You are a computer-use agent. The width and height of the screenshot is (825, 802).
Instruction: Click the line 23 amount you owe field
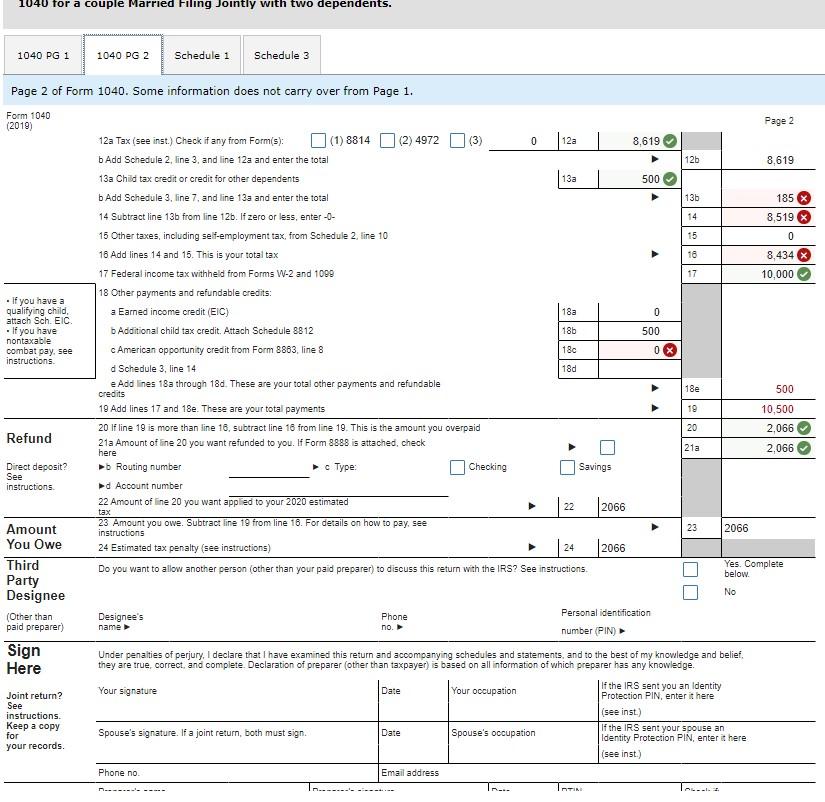coord(769,528)
